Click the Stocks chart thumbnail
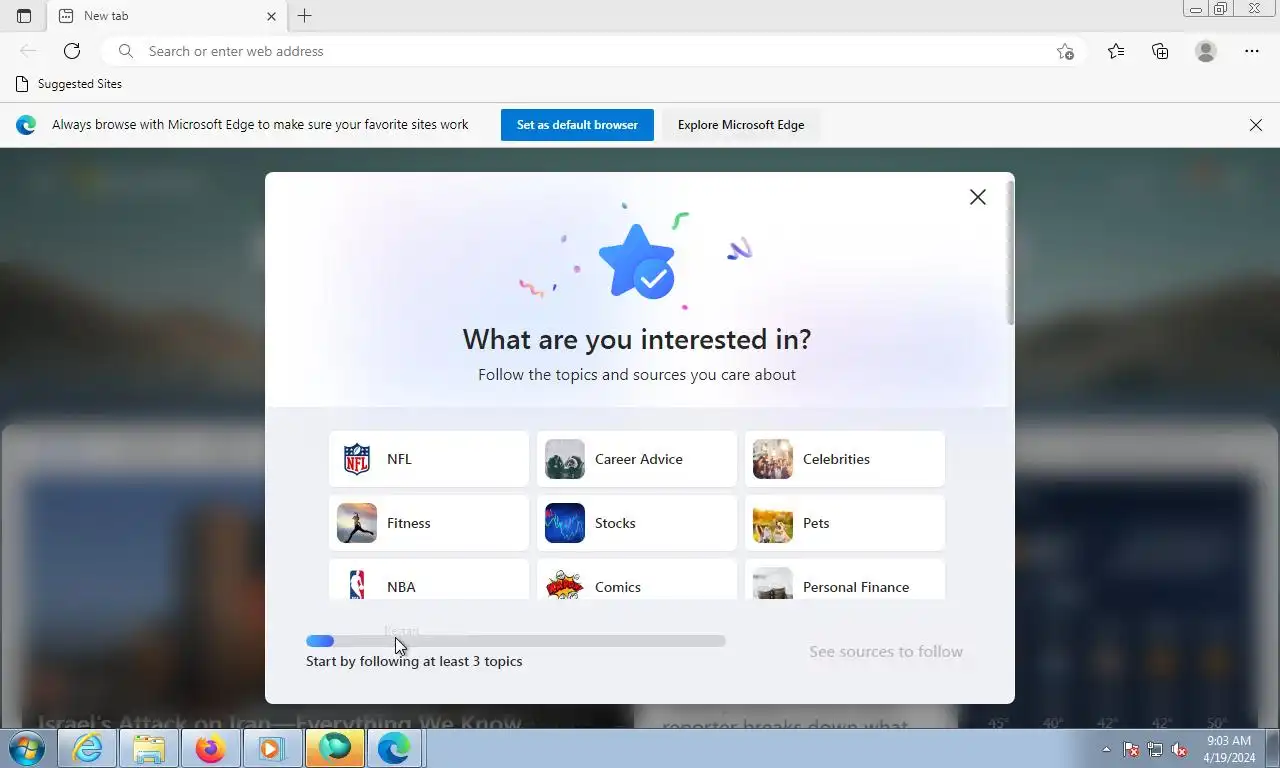 tap(565, 523)
